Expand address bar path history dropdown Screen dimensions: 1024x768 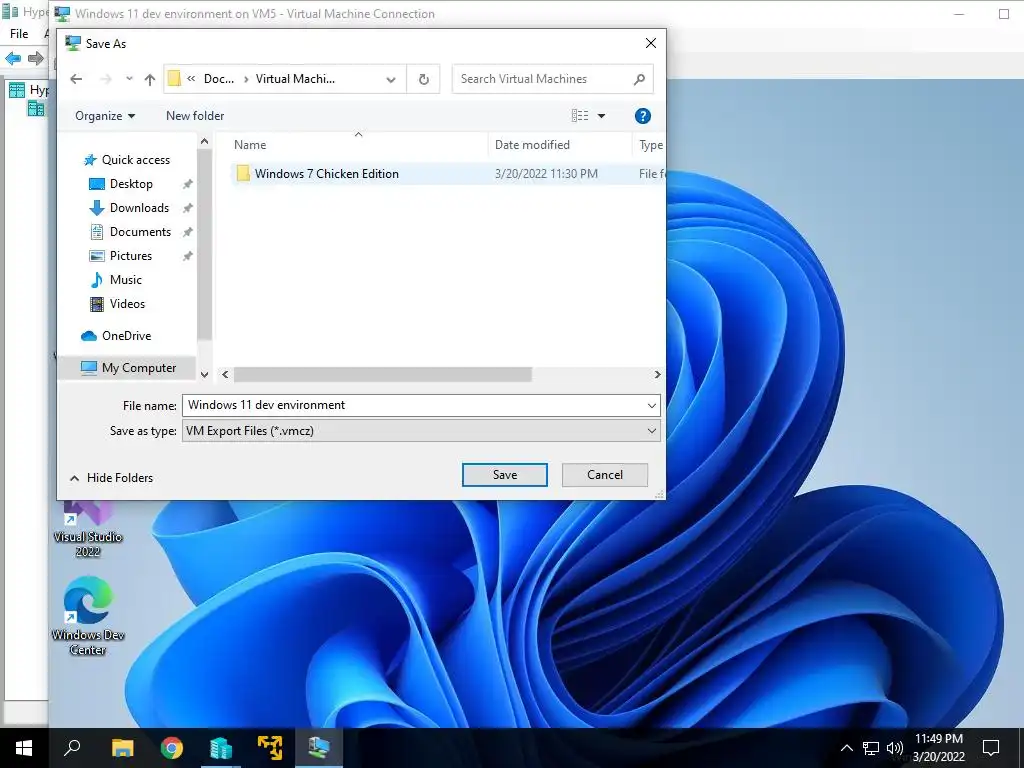tap(391, 80)
